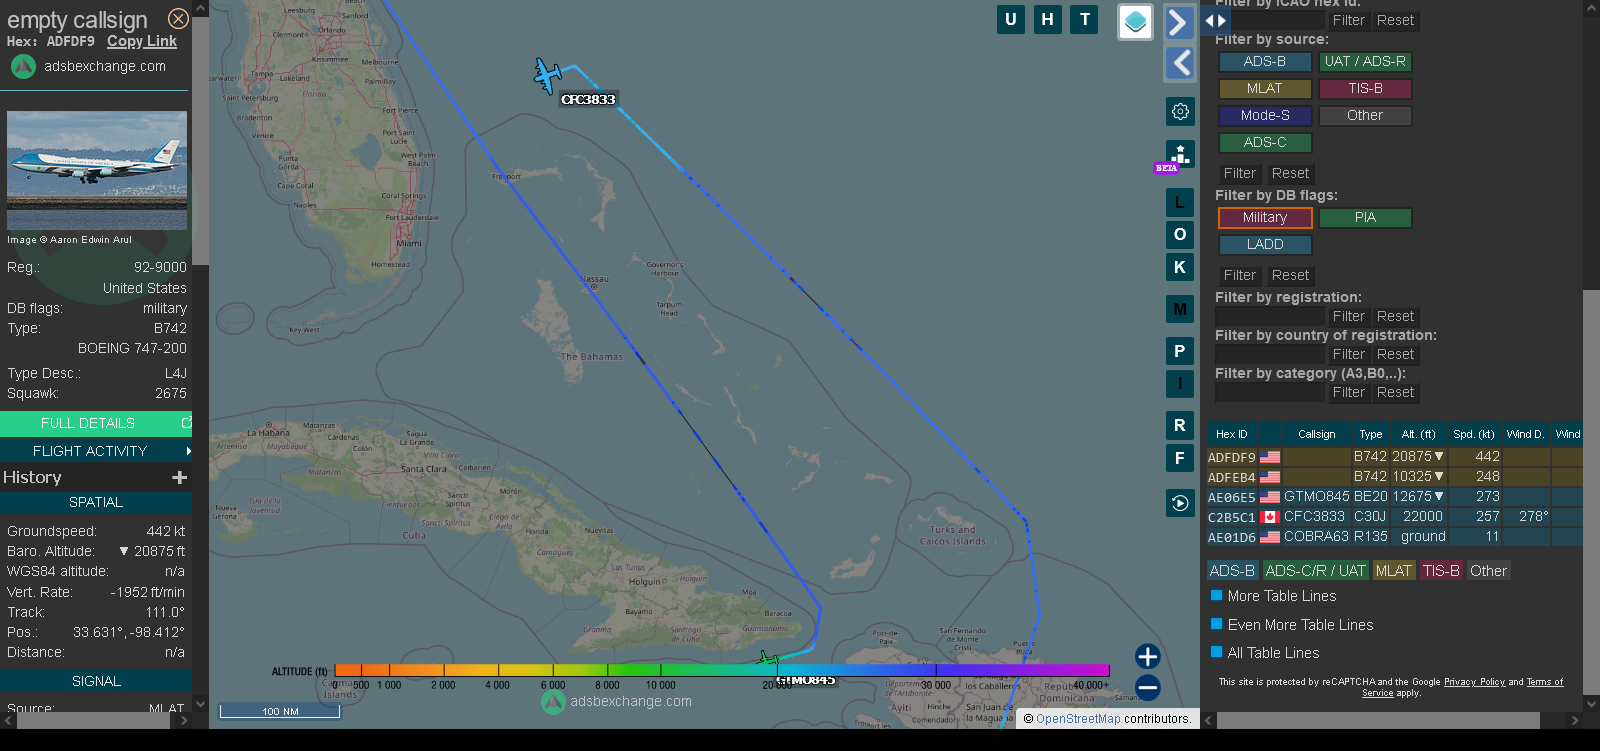Image resolution: width=1600 pixels, height=751 pixels.
Task: Select the COBRA63 table row
Action: 1394,537
